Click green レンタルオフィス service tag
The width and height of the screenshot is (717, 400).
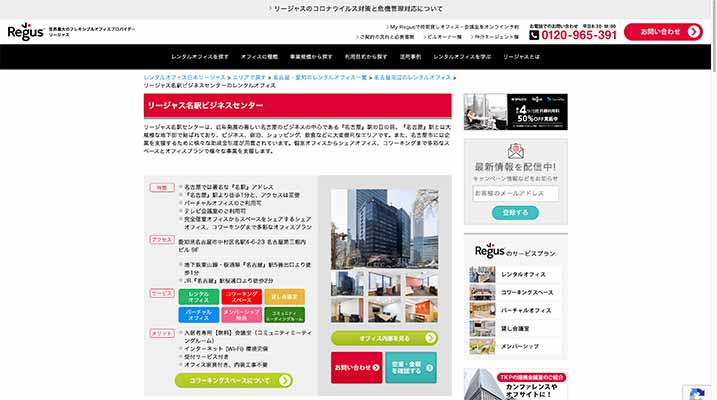[198, 297]
